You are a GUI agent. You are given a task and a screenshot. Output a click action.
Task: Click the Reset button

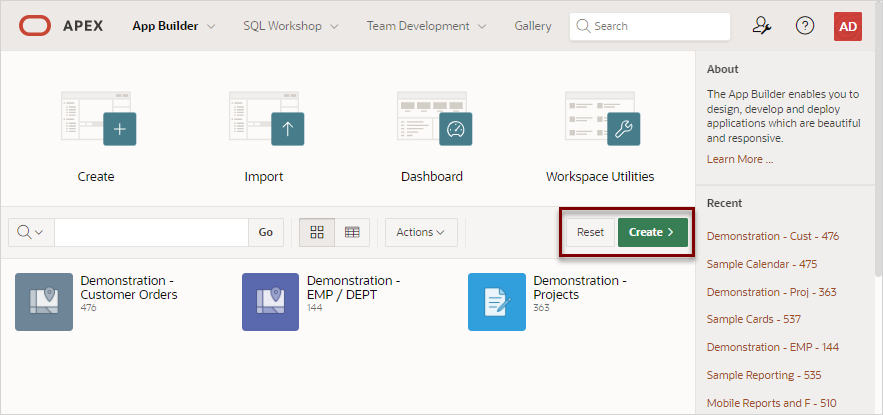[590, 232]
